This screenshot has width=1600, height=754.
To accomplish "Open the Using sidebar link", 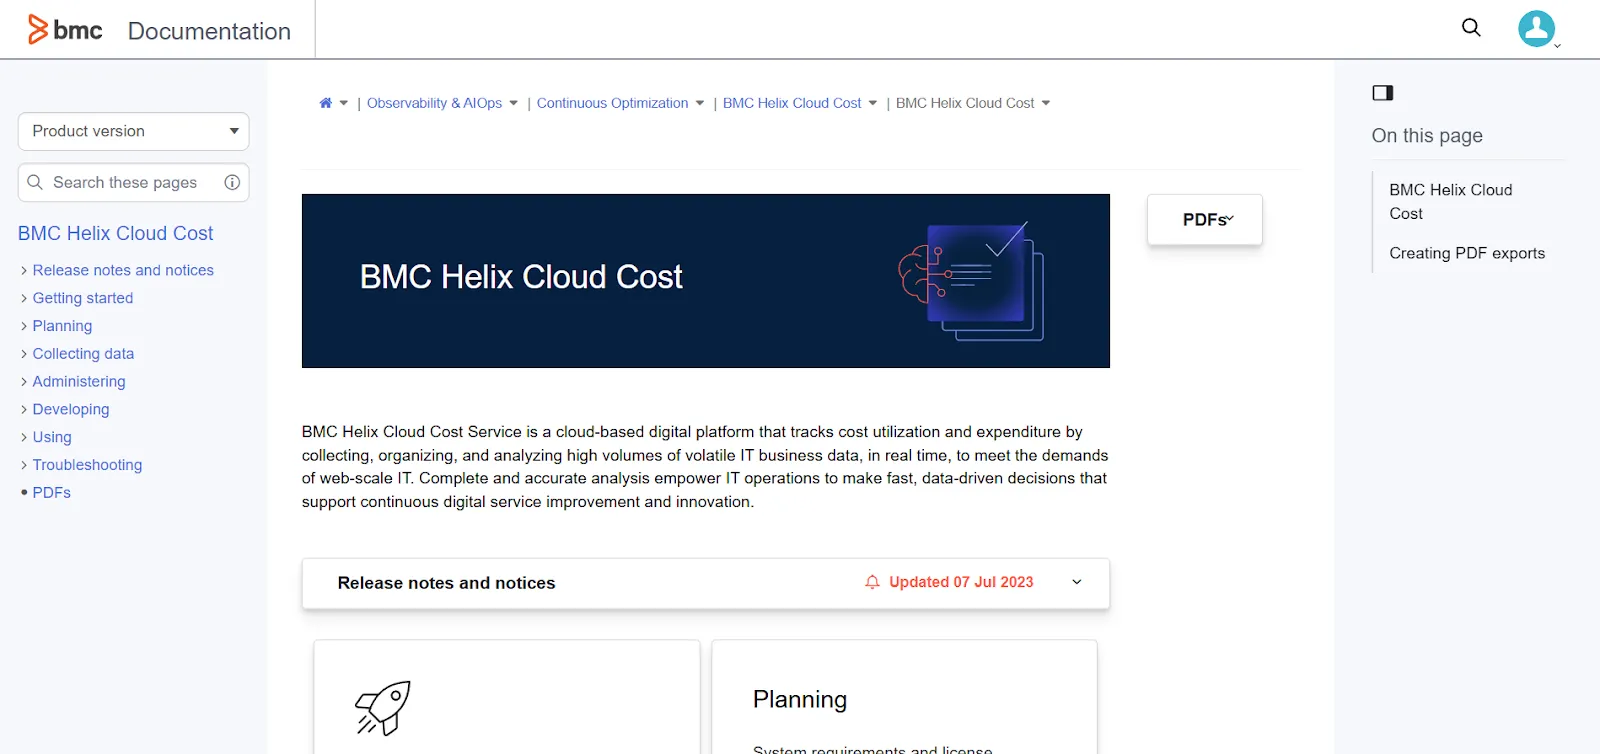I will tap(52, 437).
